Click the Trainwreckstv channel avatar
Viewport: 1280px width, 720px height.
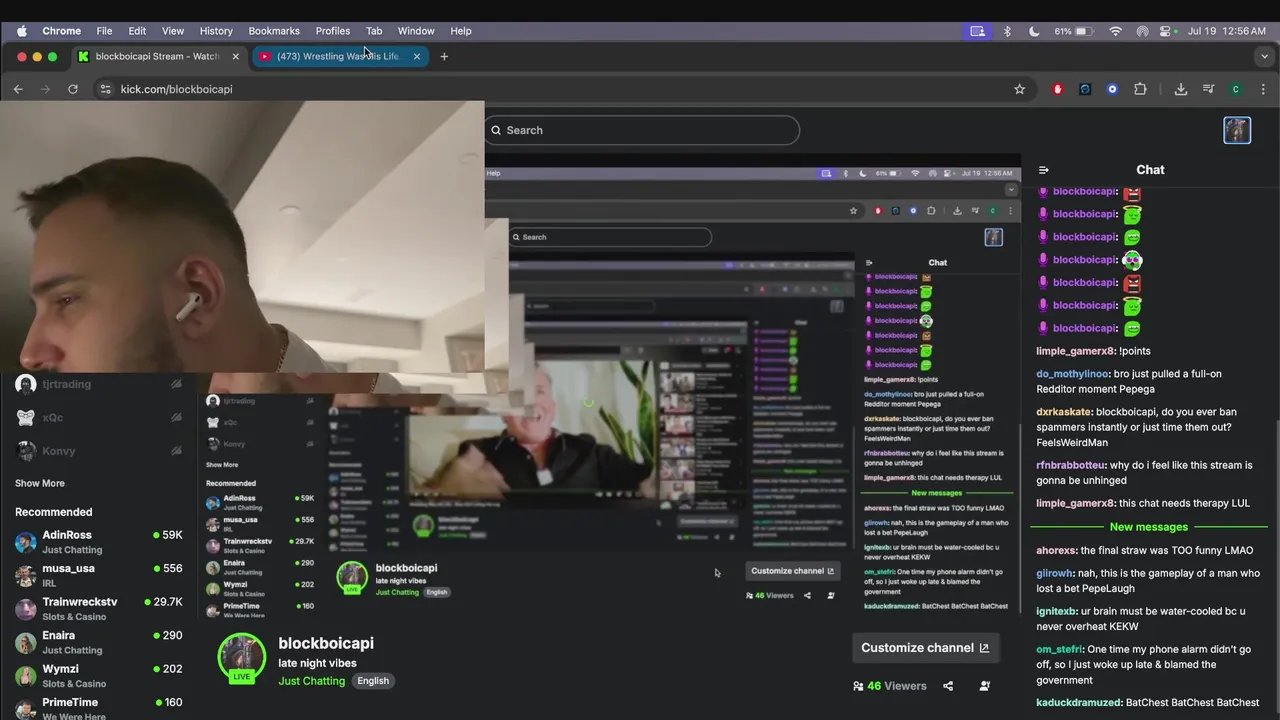coord(26,609)
